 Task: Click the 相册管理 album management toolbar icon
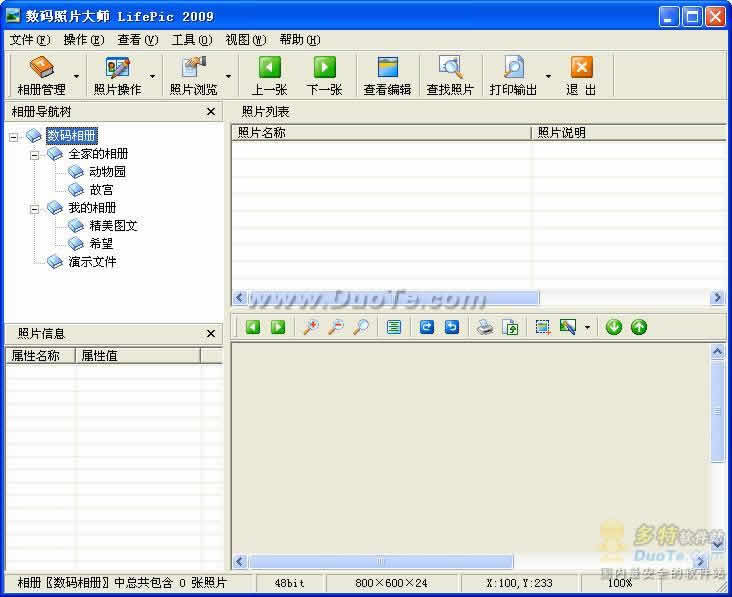[41, 68]
